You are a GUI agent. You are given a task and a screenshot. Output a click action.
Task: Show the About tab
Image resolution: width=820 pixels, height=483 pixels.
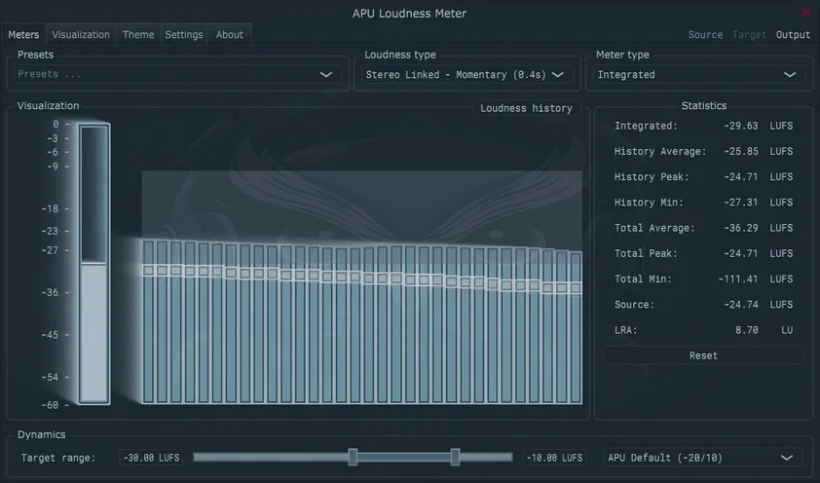coord(229,35)
